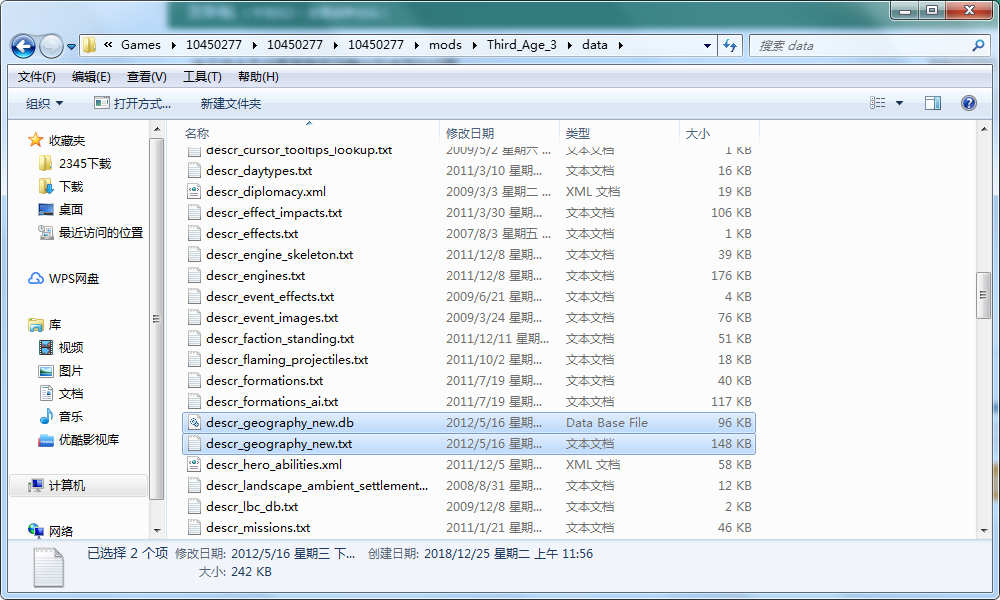This screenshot has height=600, width=1000.
Task: Toggle the preview pane icon
Action: 932,103
